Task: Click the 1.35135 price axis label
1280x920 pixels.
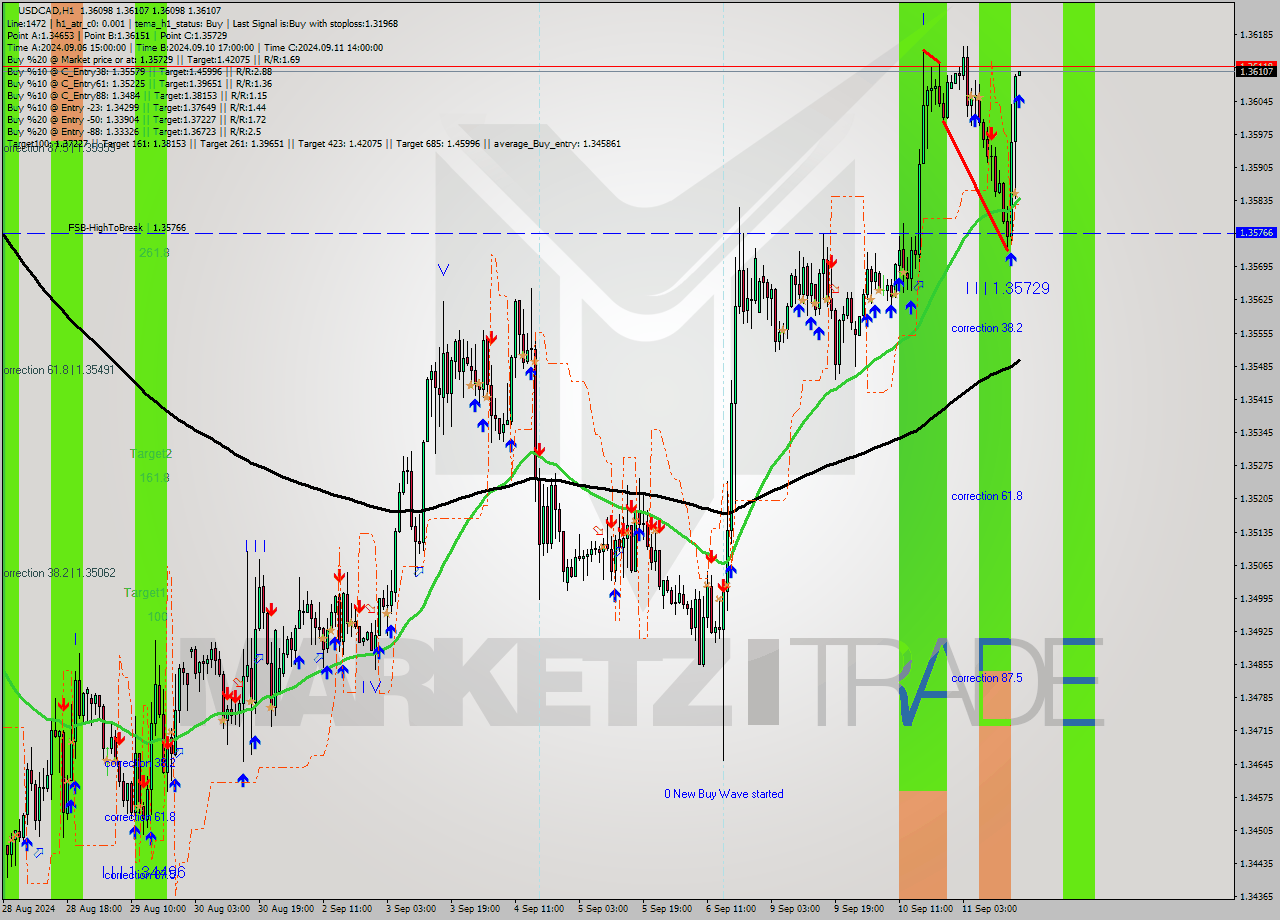Action: (1255, 532)
